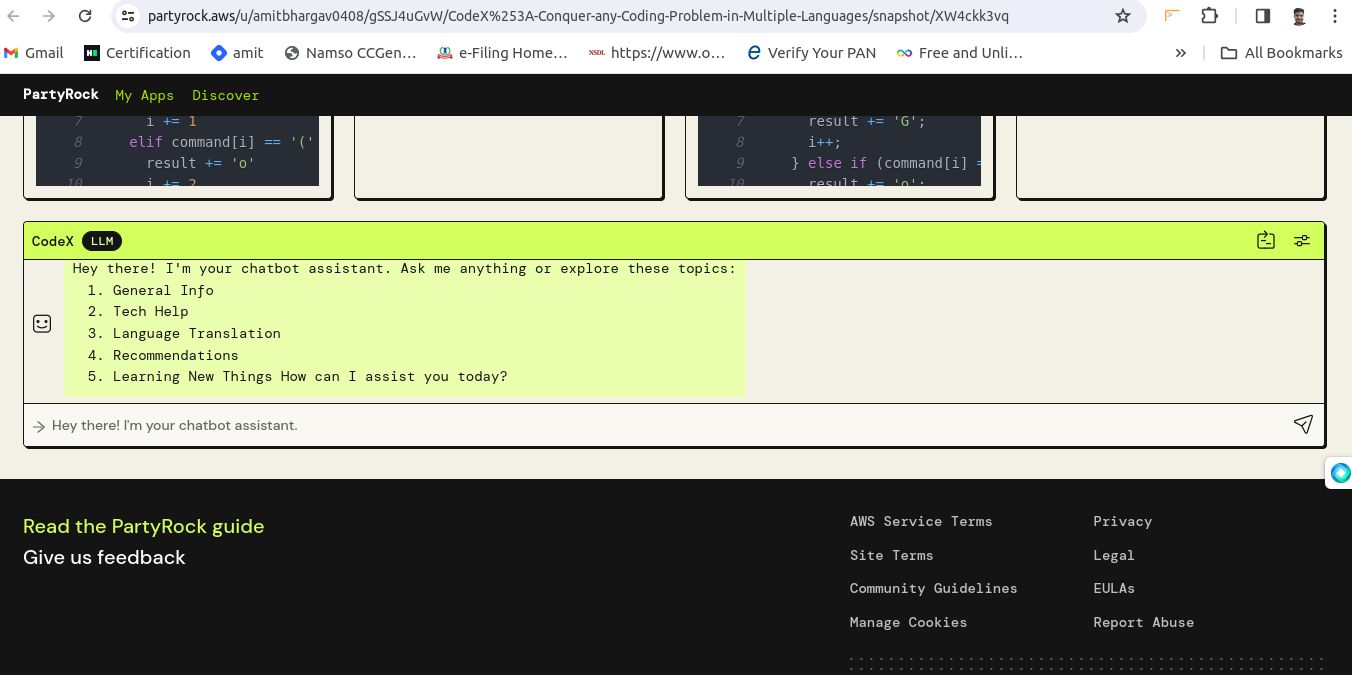Open the CodeX widget settings sliders icon
The width and height of the screenshot is (1352, 675).
pos(1302,240)
